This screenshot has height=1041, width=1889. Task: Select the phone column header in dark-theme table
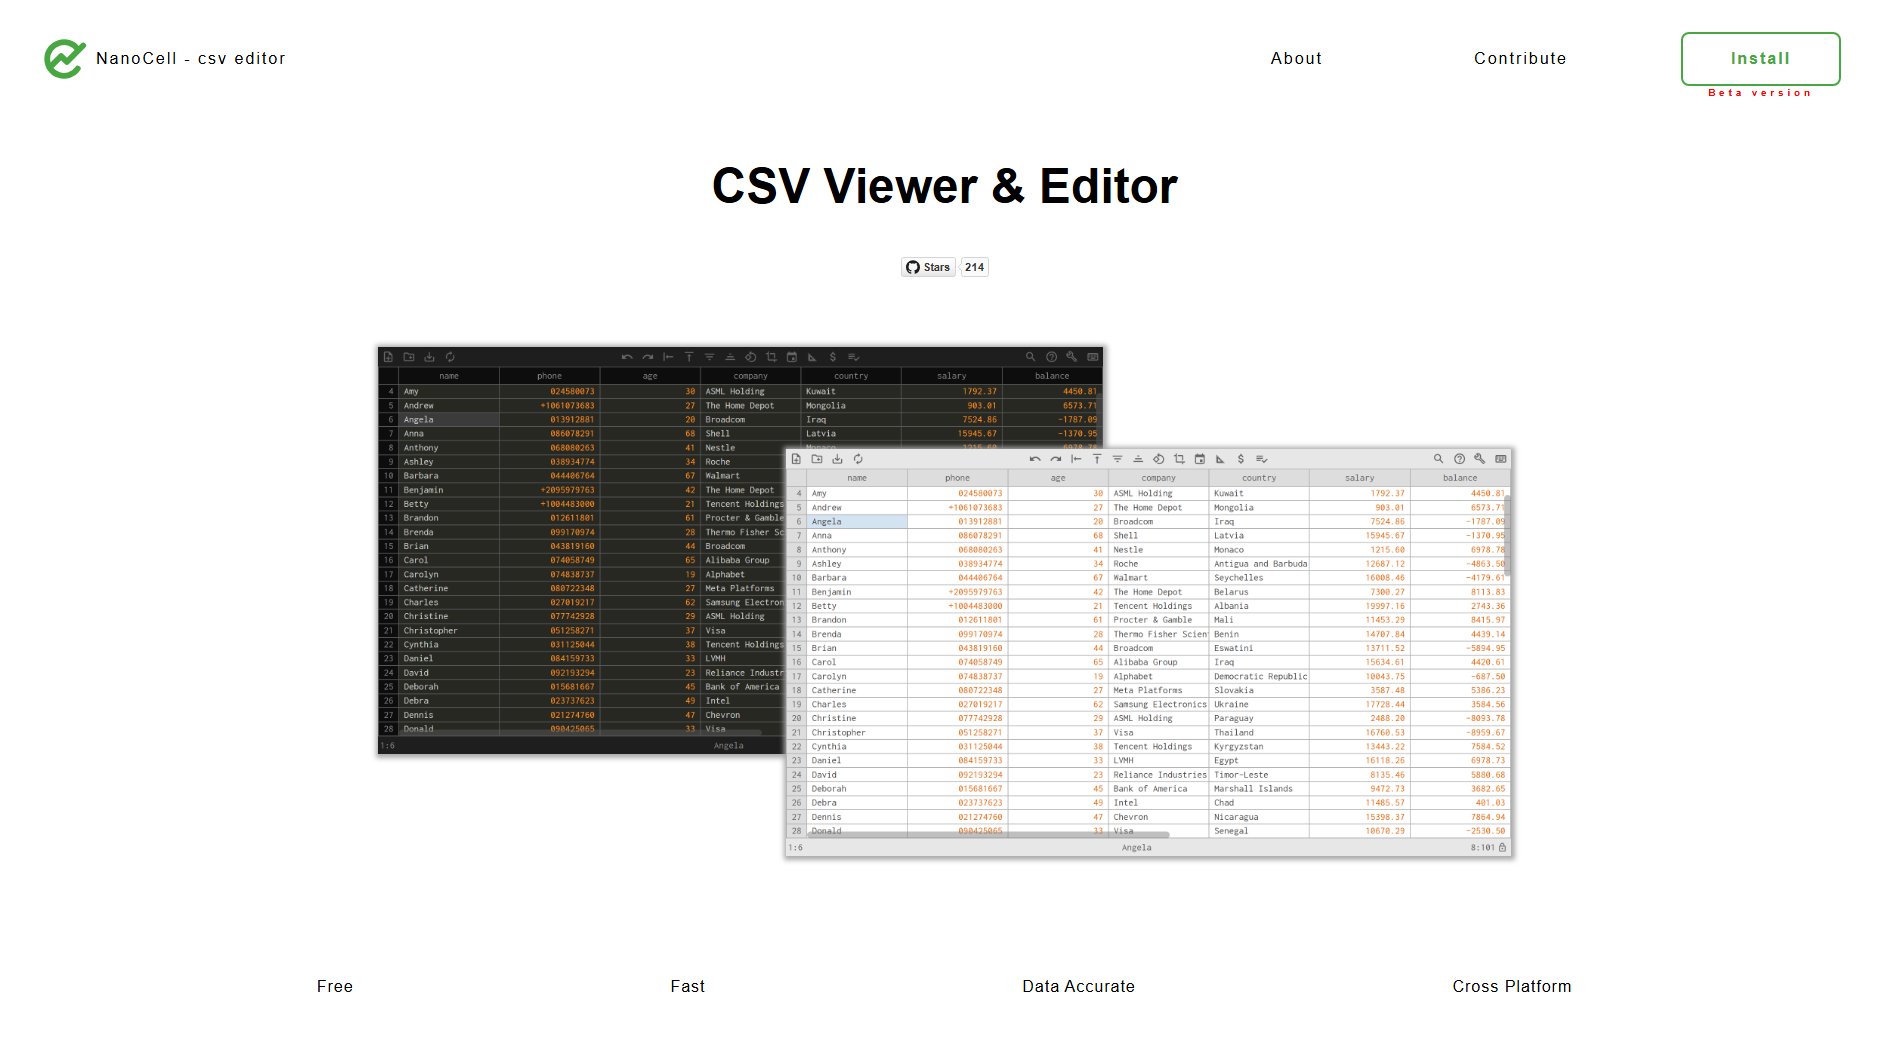click(x=550, y=376)
